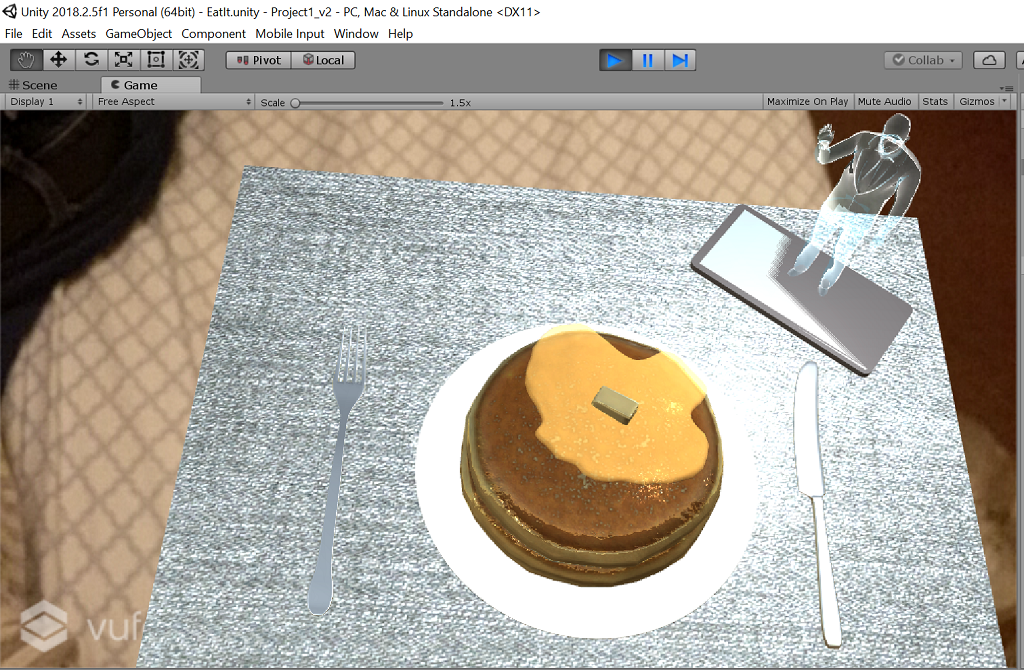1024x670 pixels.
Task: Open the Collab dropdown
Action: [924, 60]
